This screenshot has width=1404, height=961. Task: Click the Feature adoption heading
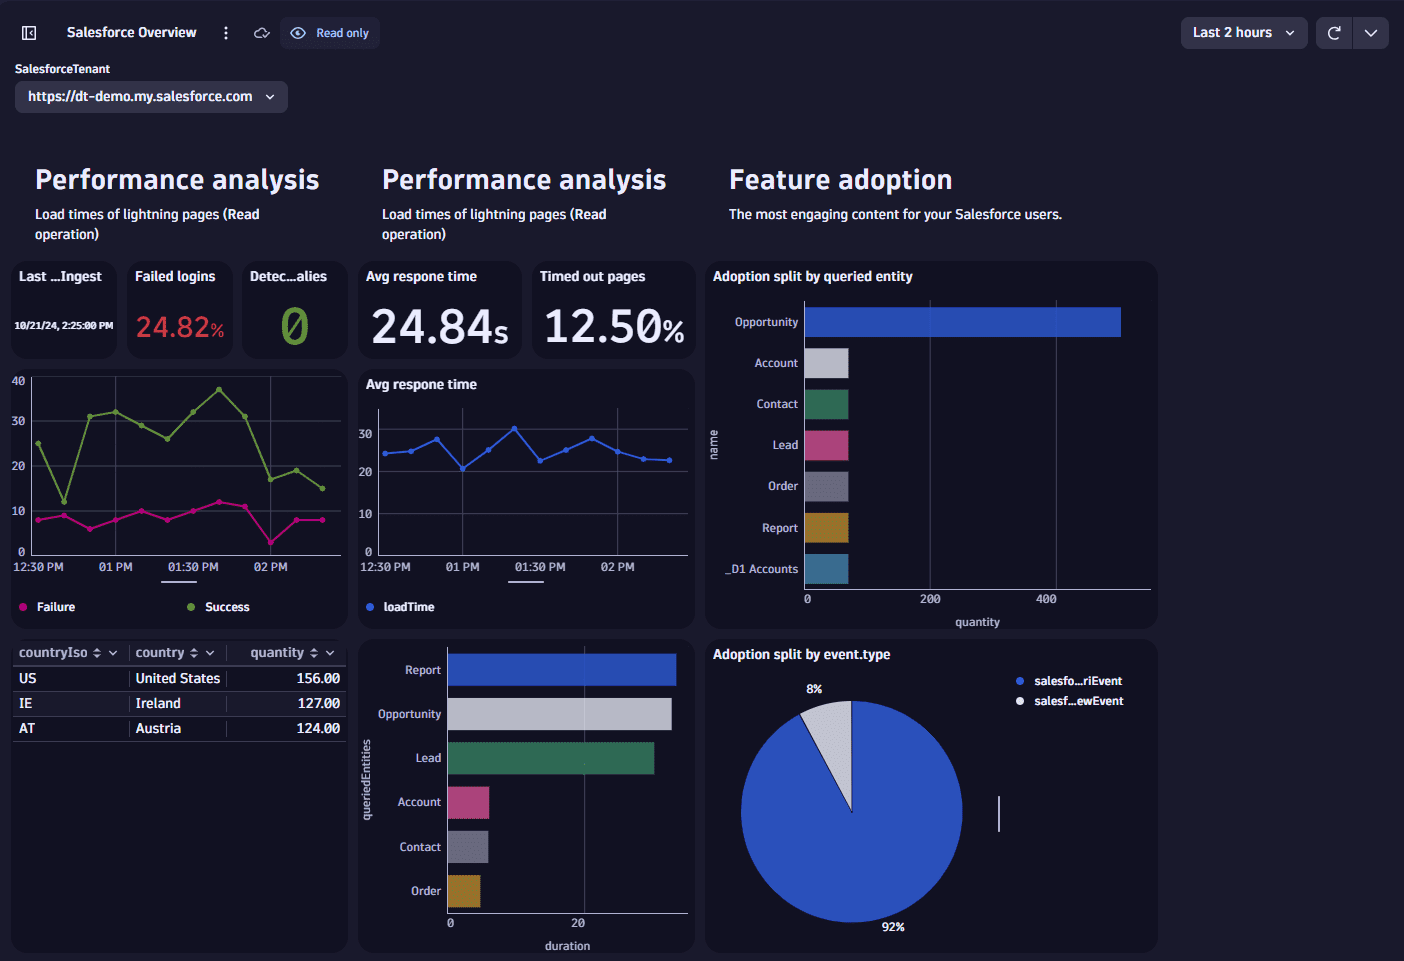point(841,180)
